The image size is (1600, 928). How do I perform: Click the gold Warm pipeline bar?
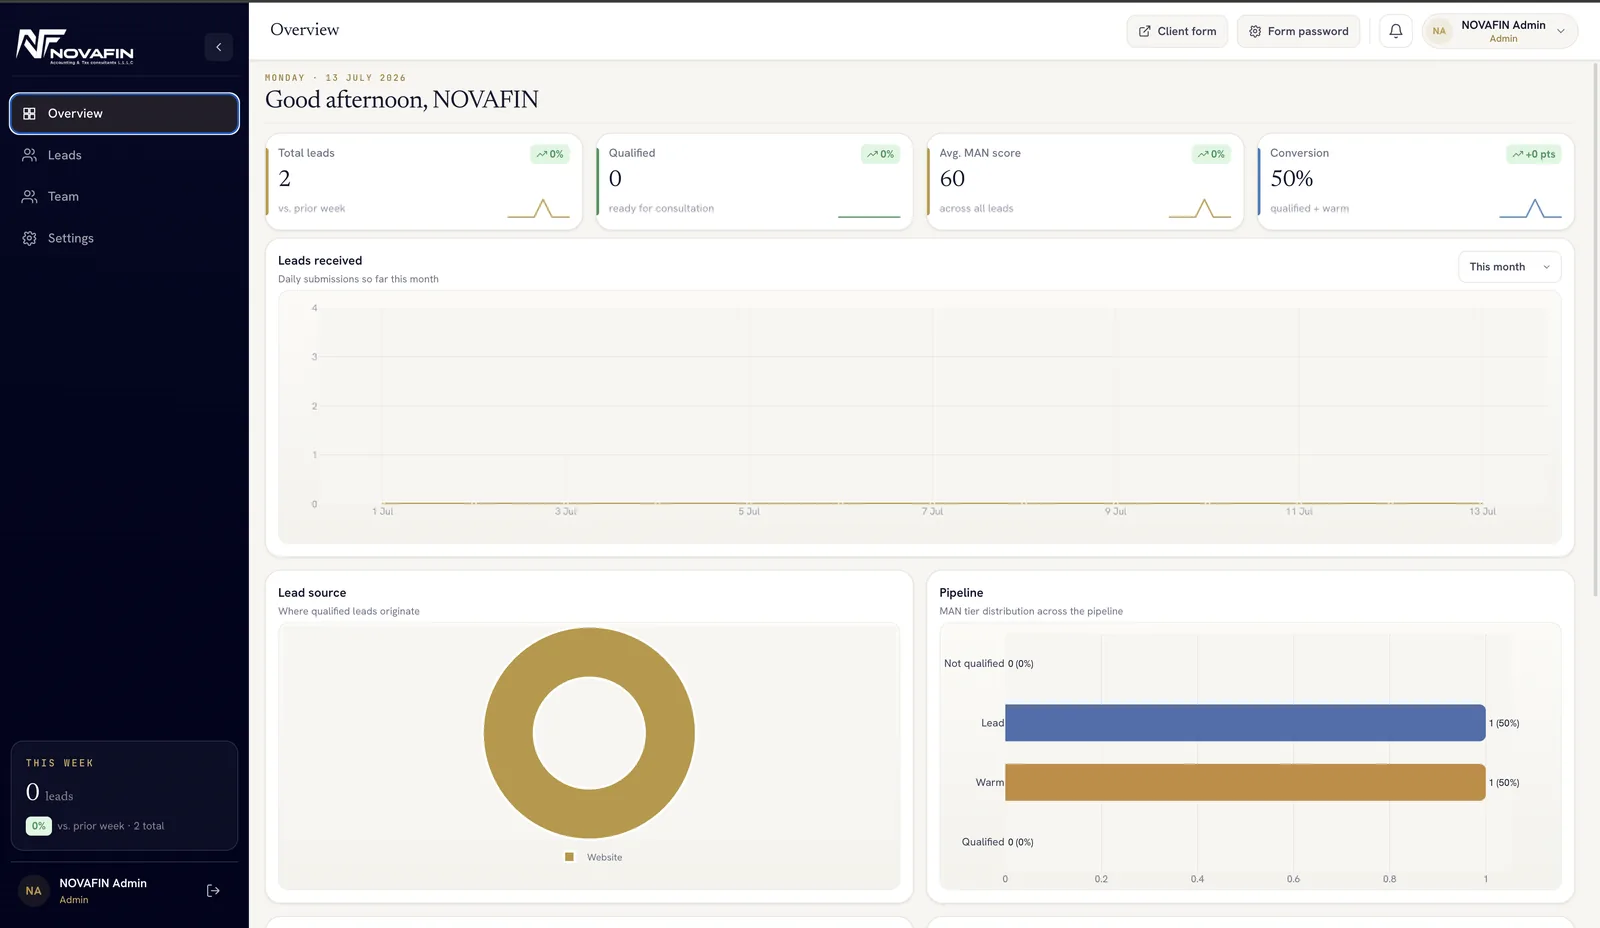1245,782
